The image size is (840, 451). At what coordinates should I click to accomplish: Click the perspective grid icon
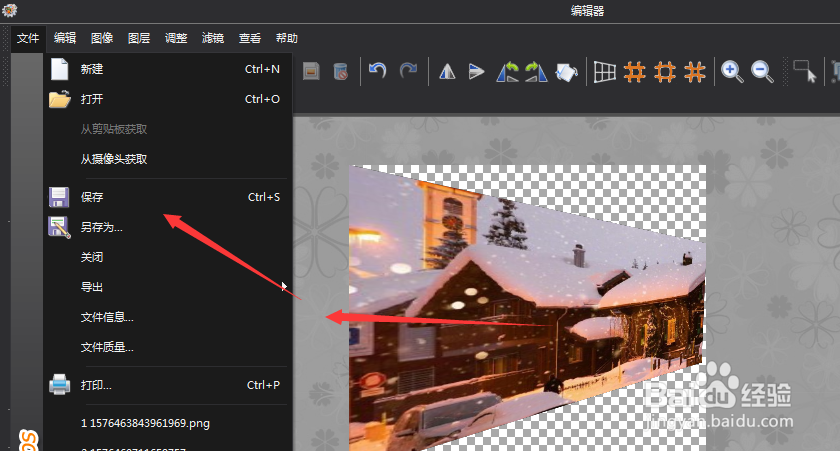pos(605,72)
